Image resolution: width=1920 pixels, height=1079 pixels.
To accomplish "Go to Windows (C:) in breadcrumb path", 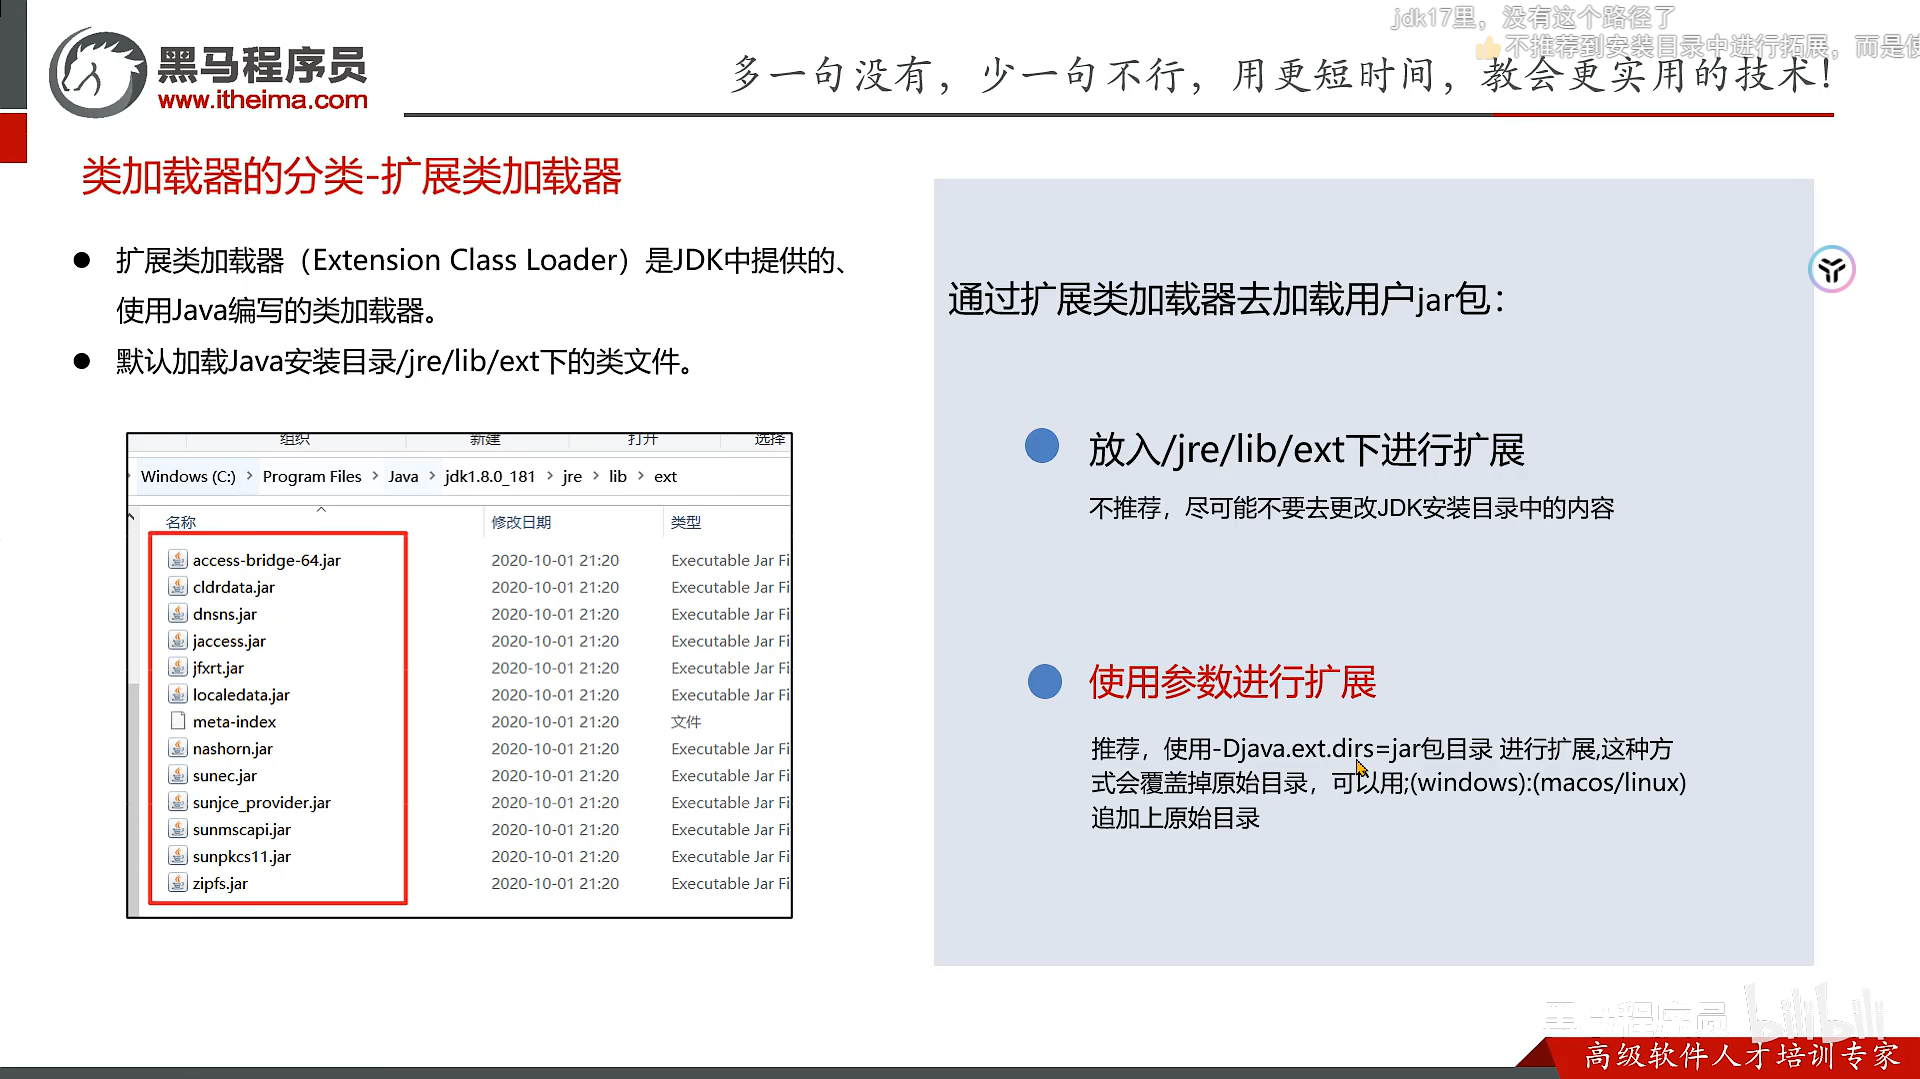I will point(188,476).
